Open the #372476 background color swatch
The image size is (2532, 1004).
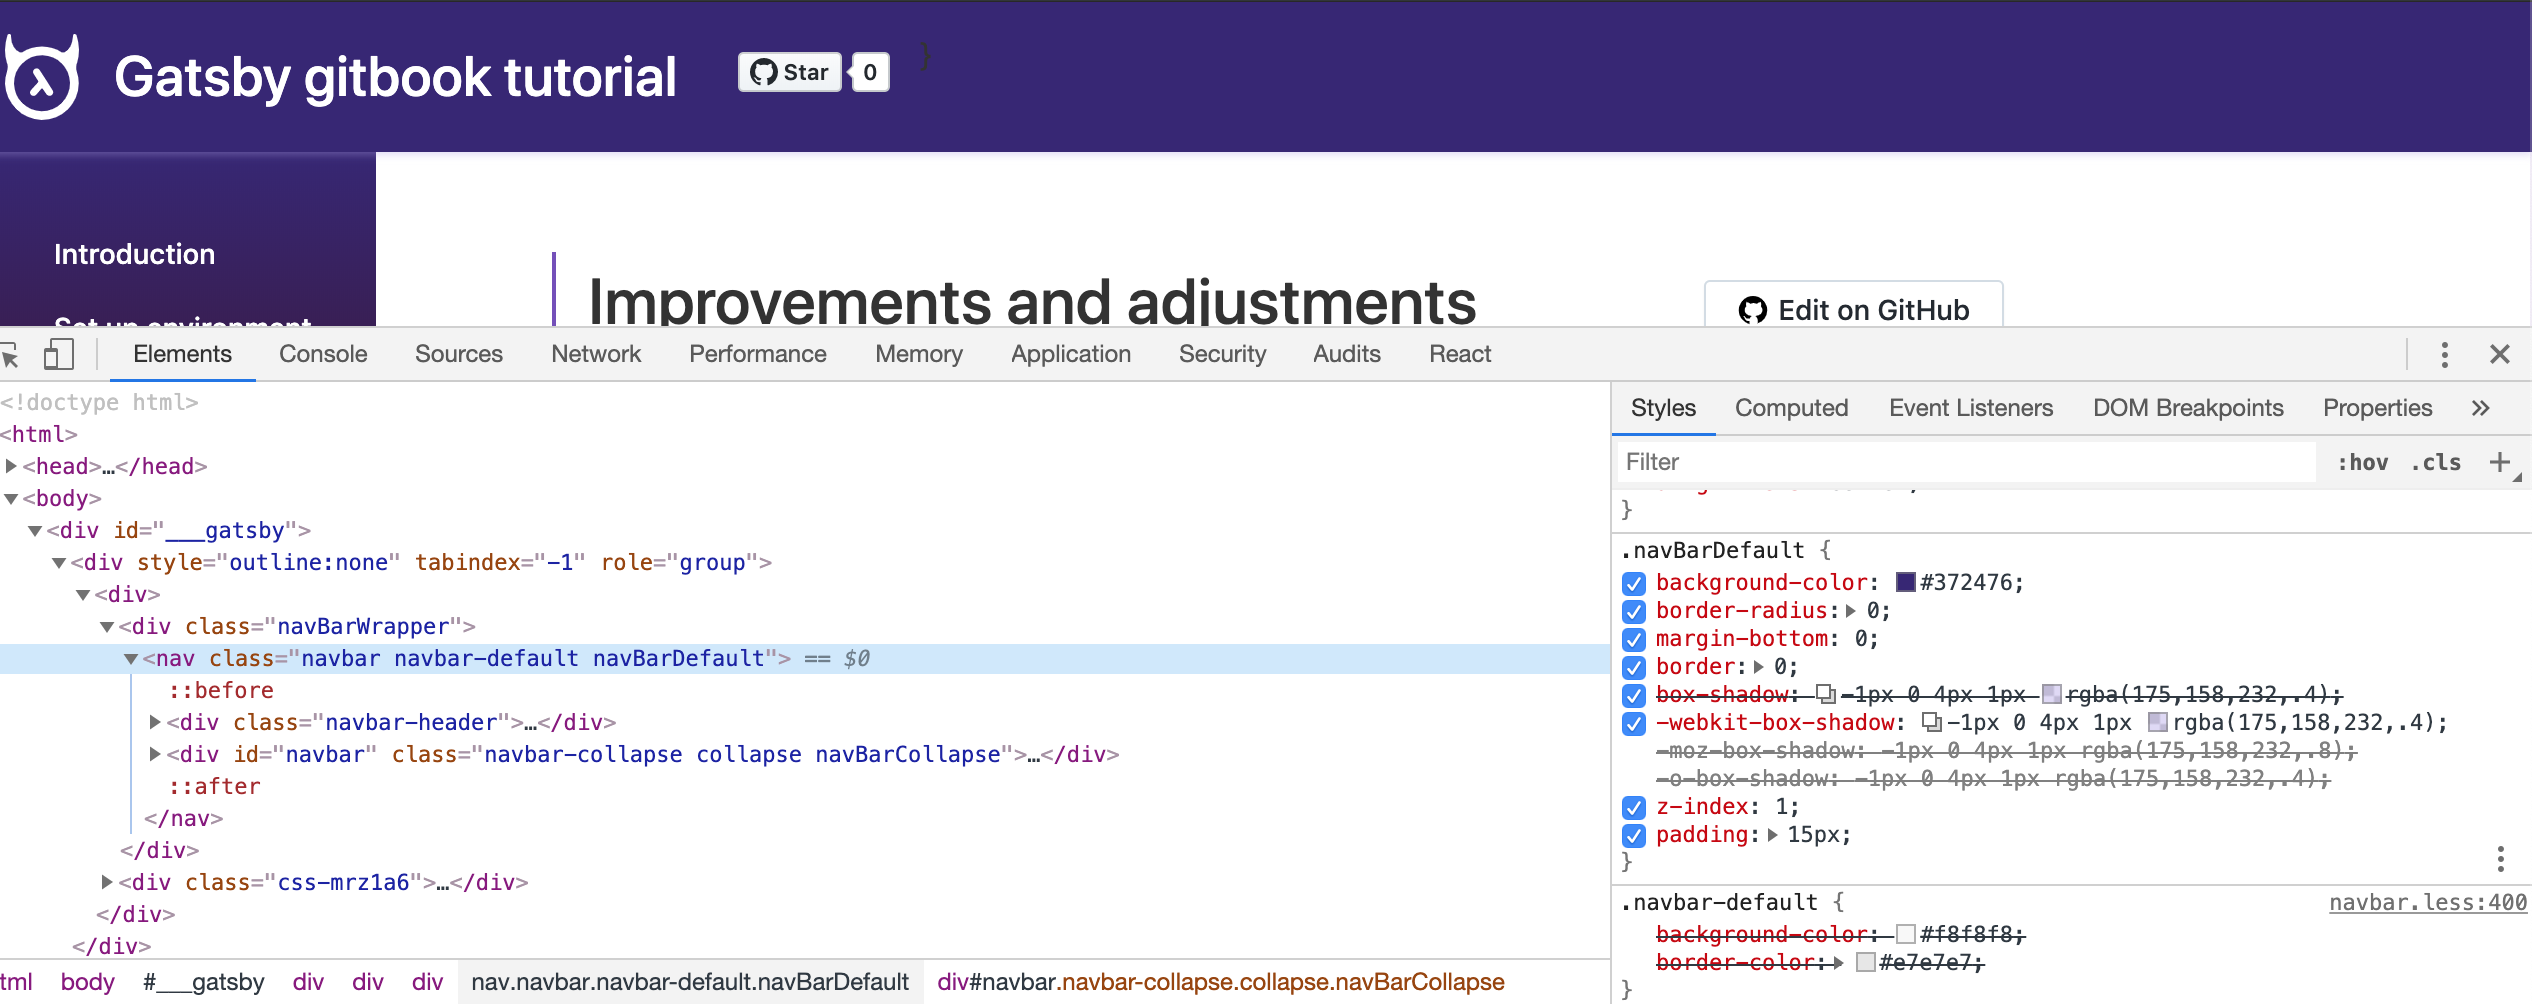pyautogui.click(x=1905, y=582)
